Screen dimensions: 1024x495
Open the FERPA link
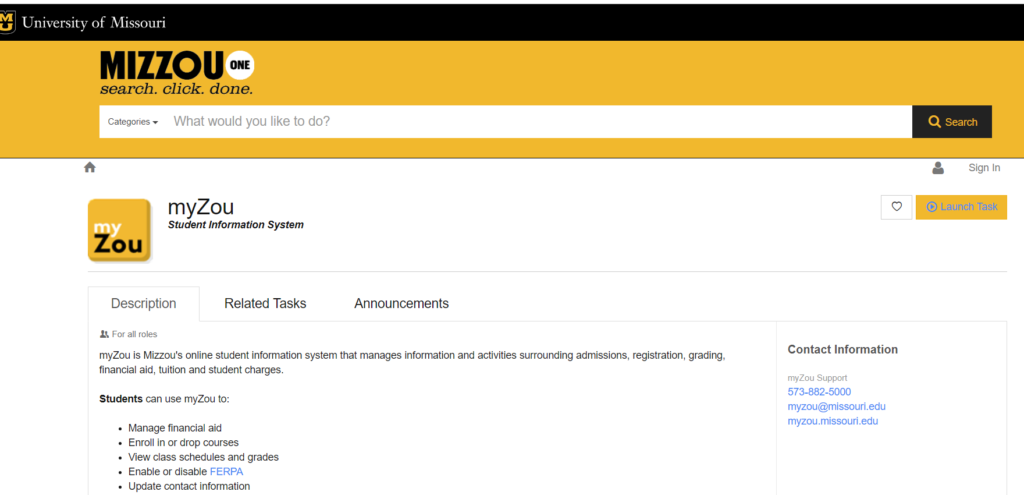(226, 471)
